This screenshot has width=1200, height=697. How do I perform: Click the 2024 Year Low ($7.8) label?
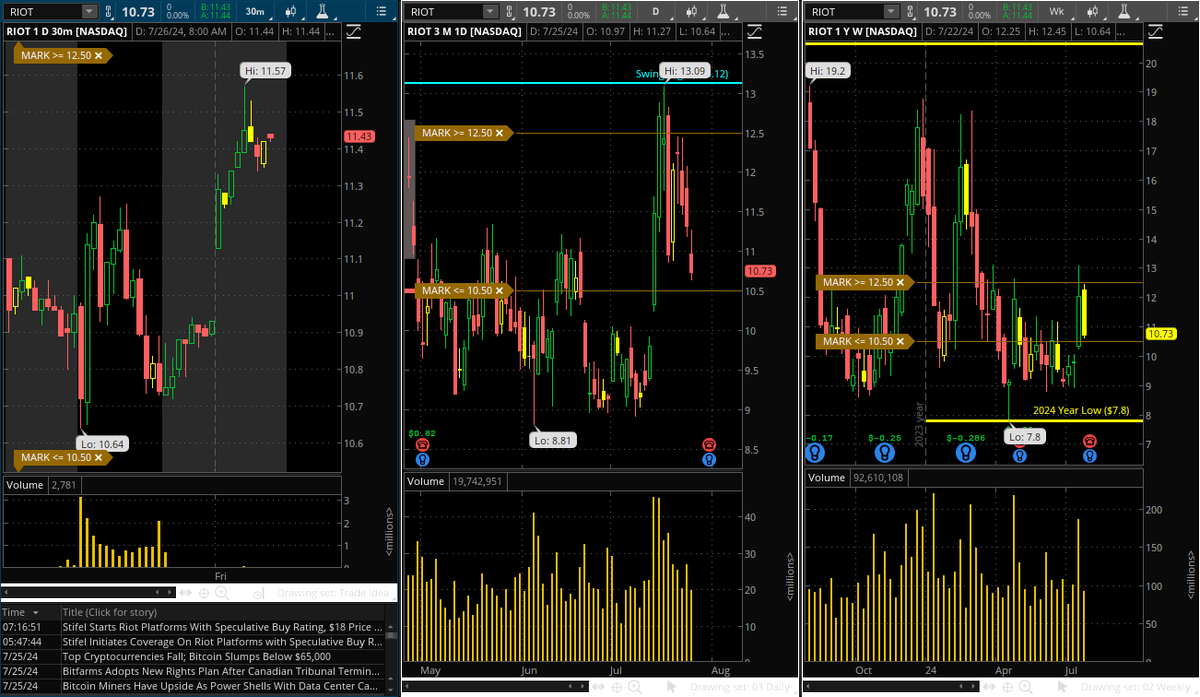pos(1081,410)
